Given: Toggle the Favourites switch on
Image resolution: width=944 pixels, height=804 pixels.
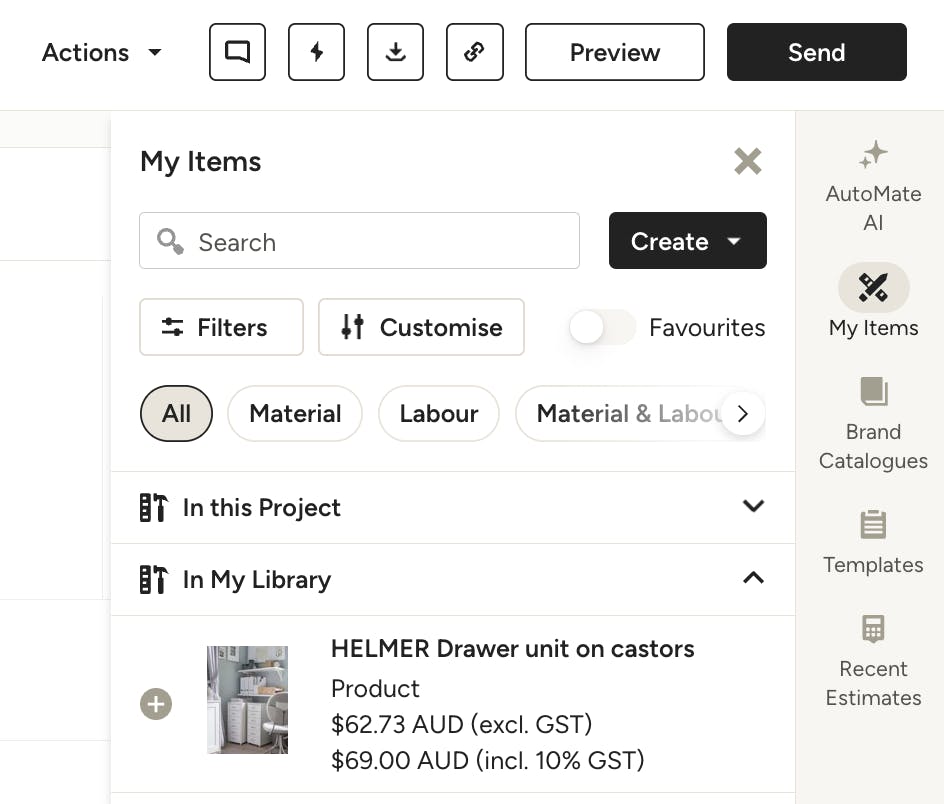Looking at the screenshot, I should [602, 328].
